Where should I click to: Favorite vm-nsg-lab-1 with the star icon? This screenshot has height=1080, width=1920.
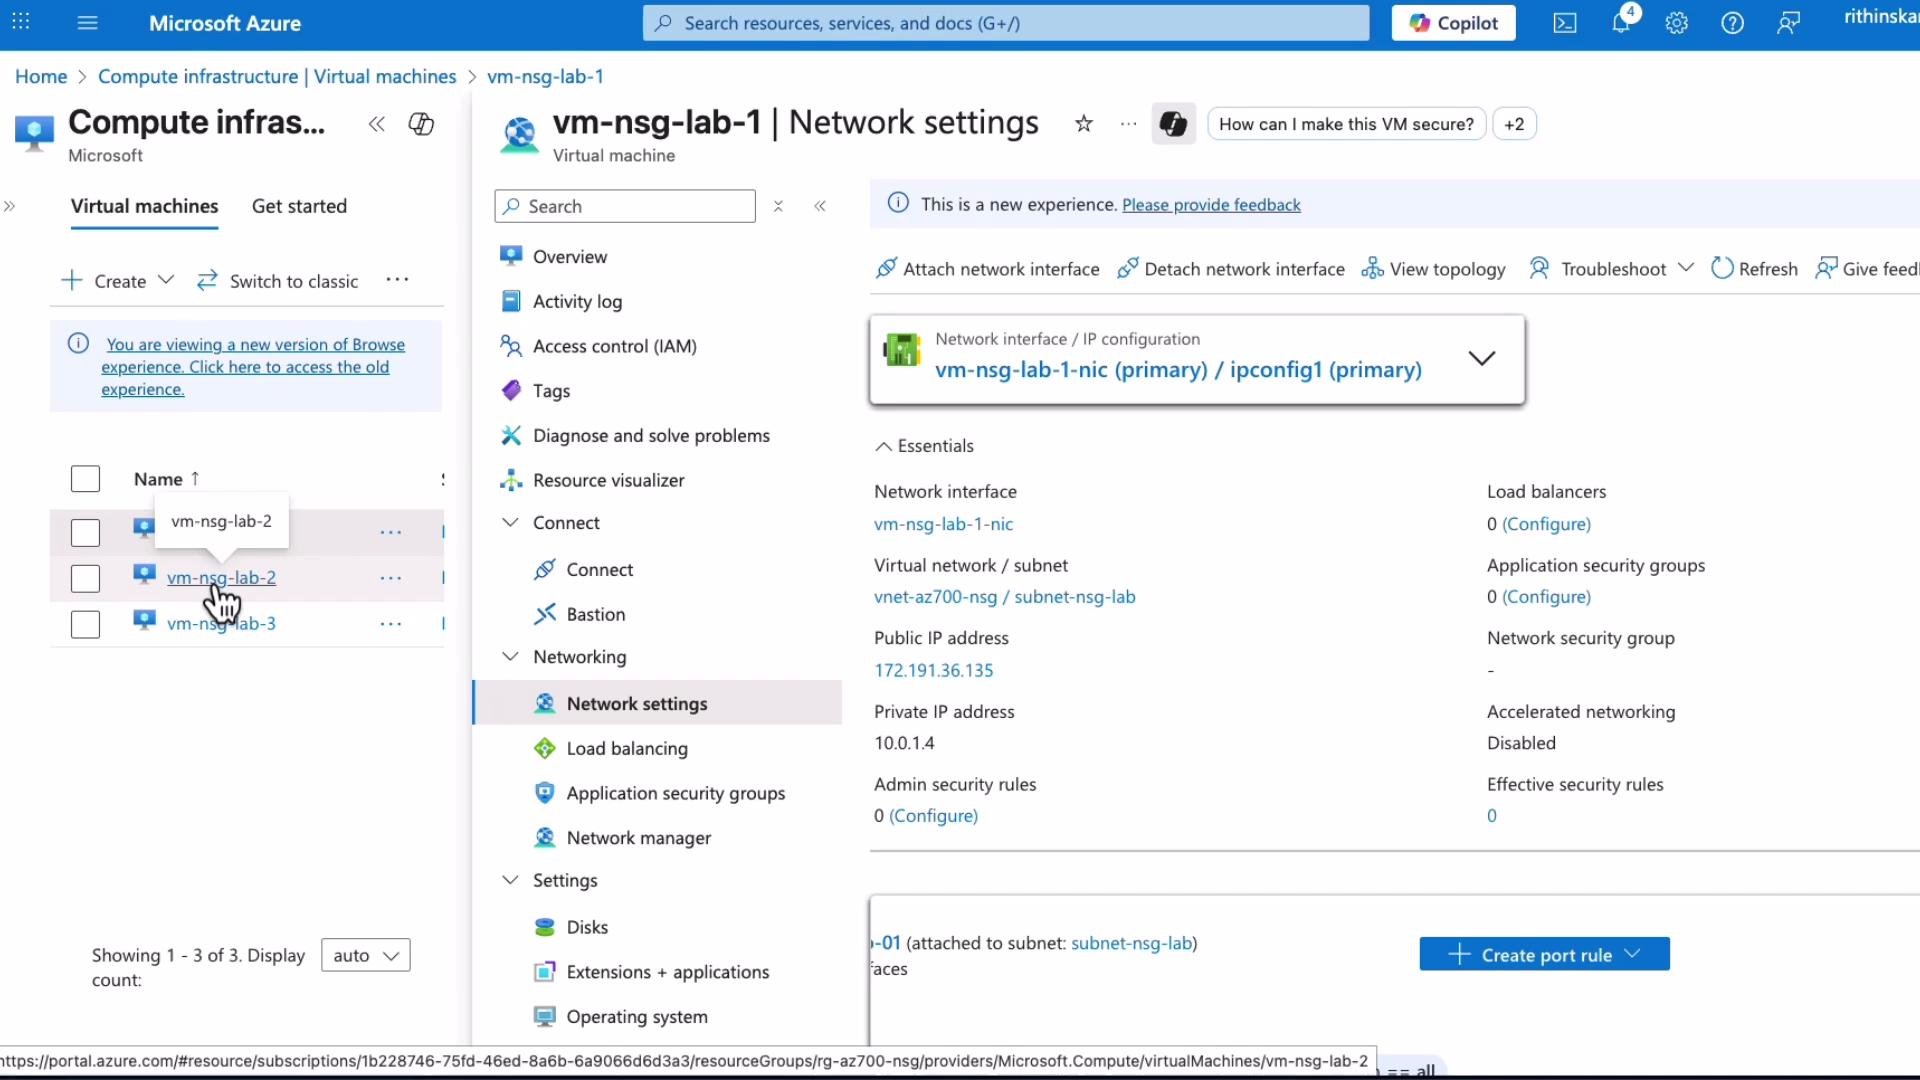pyautogui.click(x=1084, y=124)
